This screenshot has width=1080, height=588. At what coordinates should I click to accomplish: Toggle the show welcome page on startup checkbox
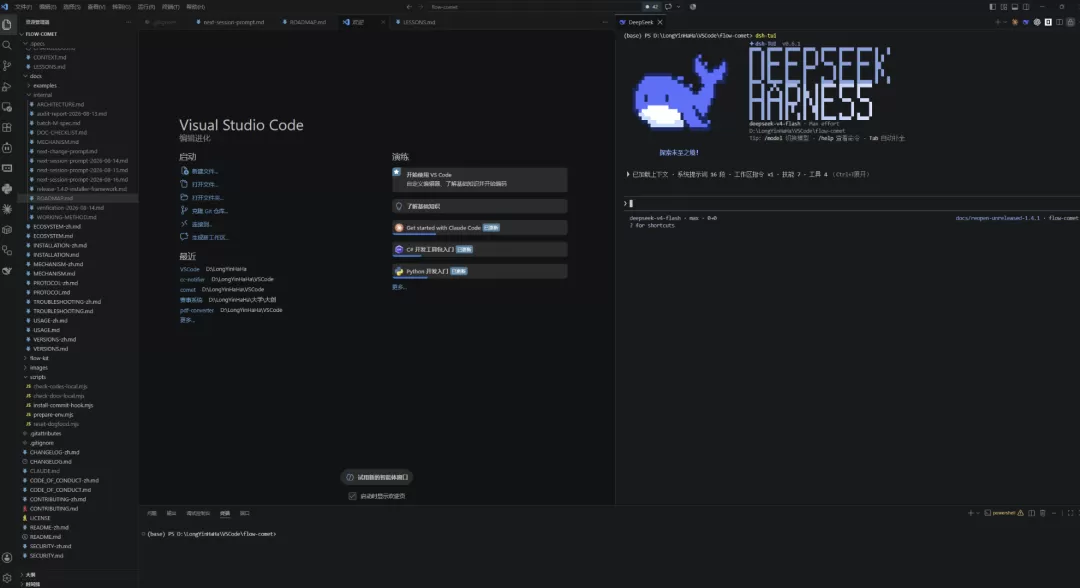click(x=353, y=496)
